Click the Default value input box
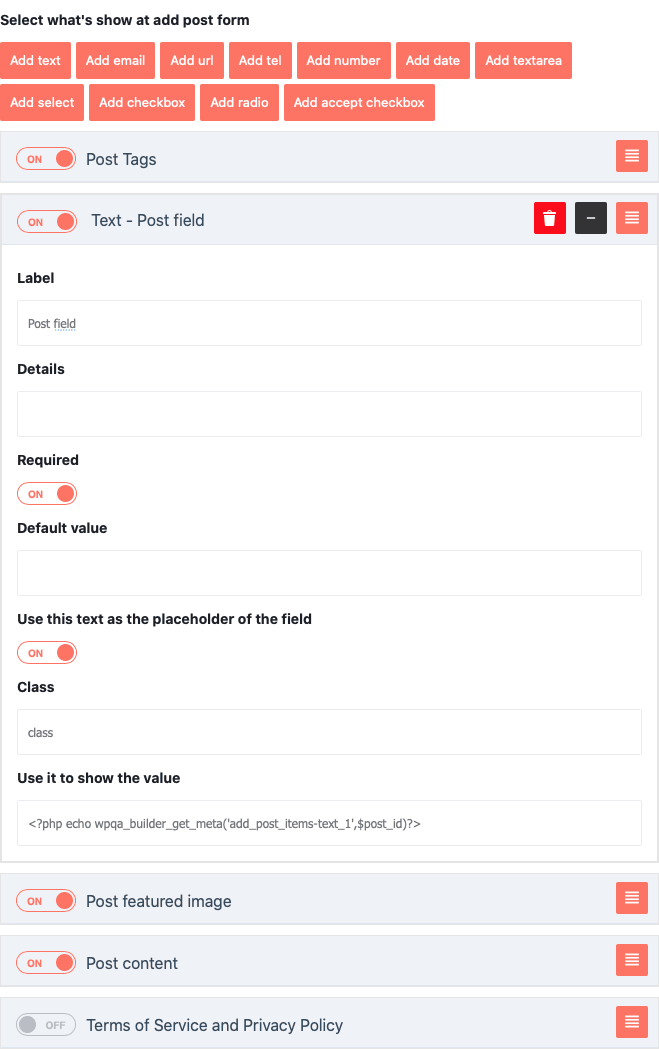 [329, 572]
